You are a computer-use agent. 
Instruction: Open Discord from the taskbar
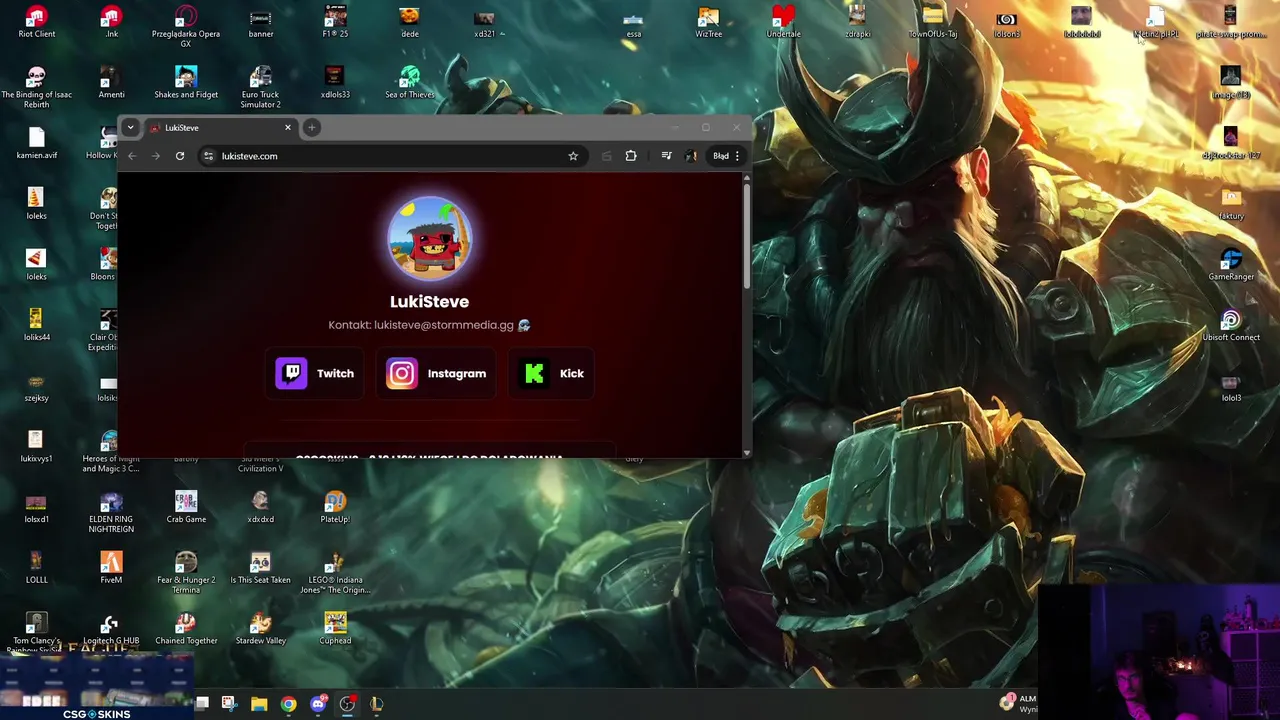pos(318,704)
